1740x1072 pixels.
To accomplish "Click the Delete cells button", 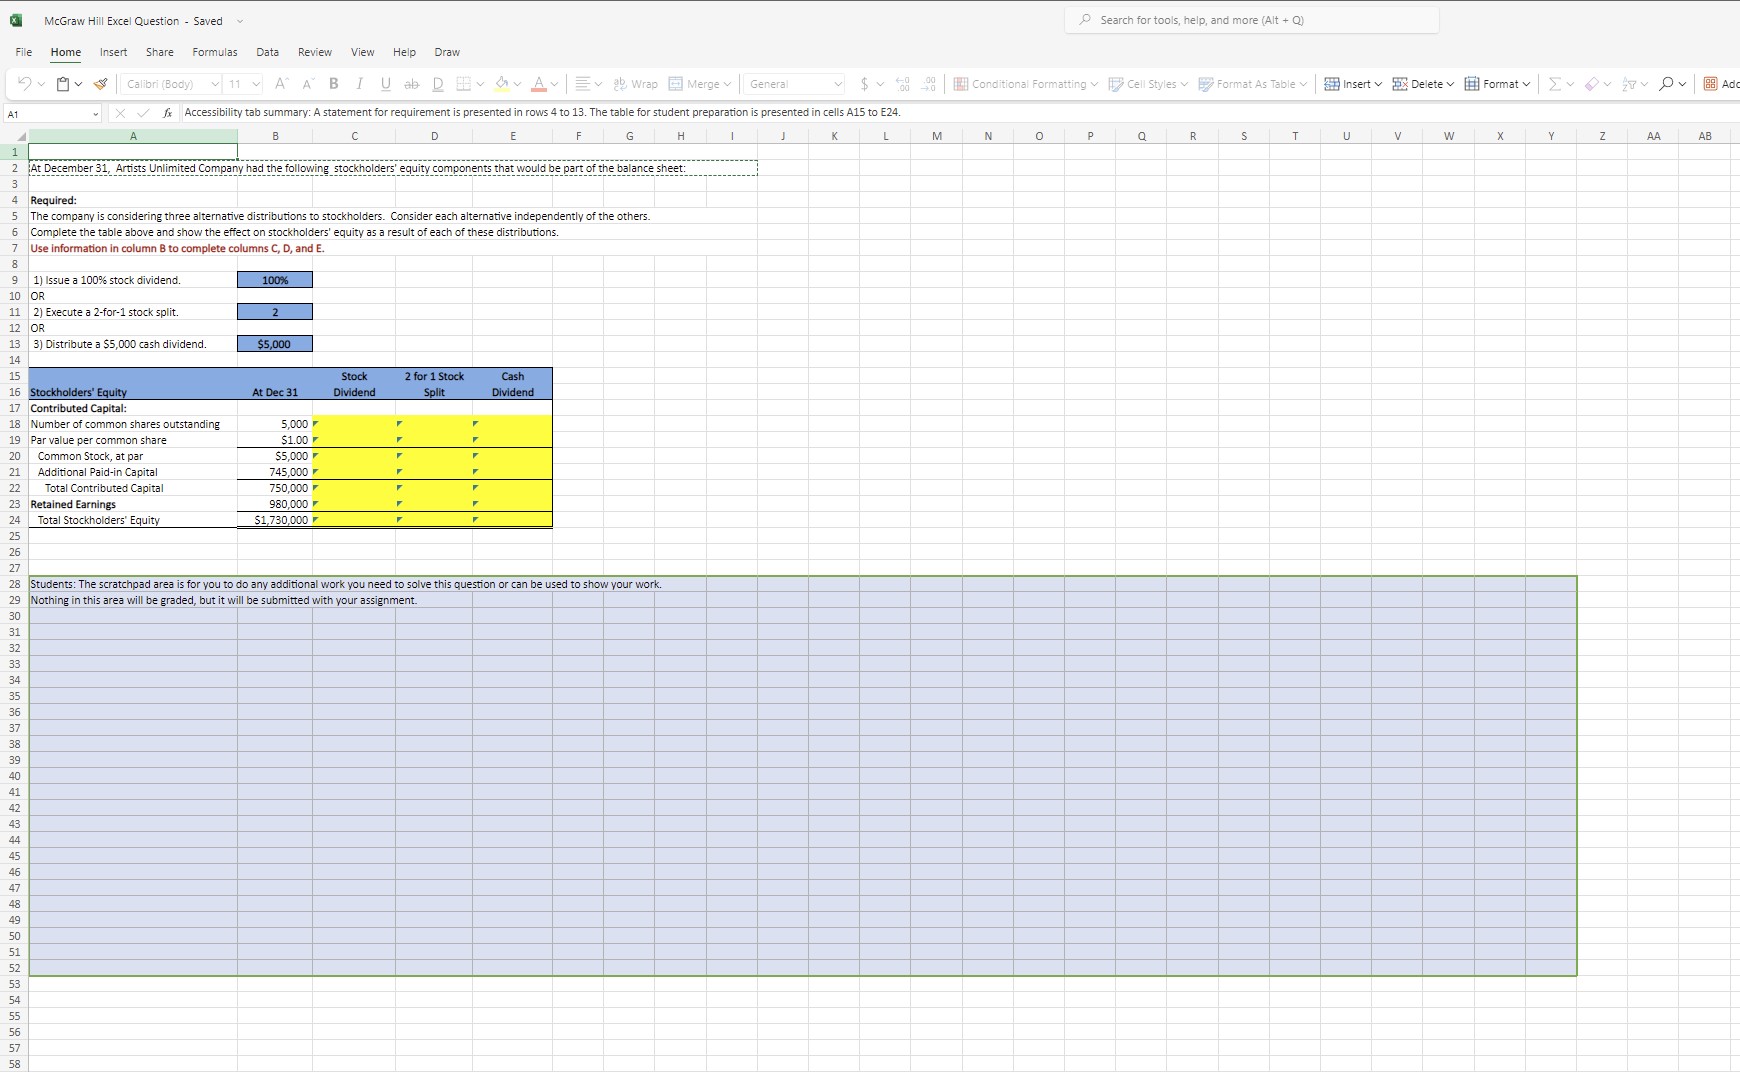I will coord(1423,84).
